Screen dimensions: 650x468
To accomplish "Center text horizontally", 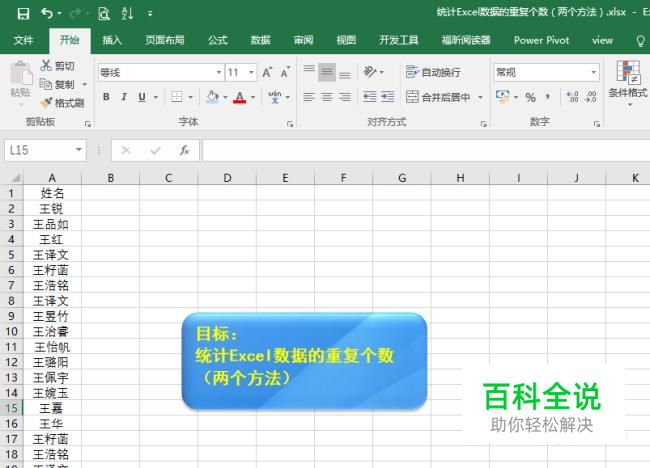I will pyautogui.click(x=327, y=97).
